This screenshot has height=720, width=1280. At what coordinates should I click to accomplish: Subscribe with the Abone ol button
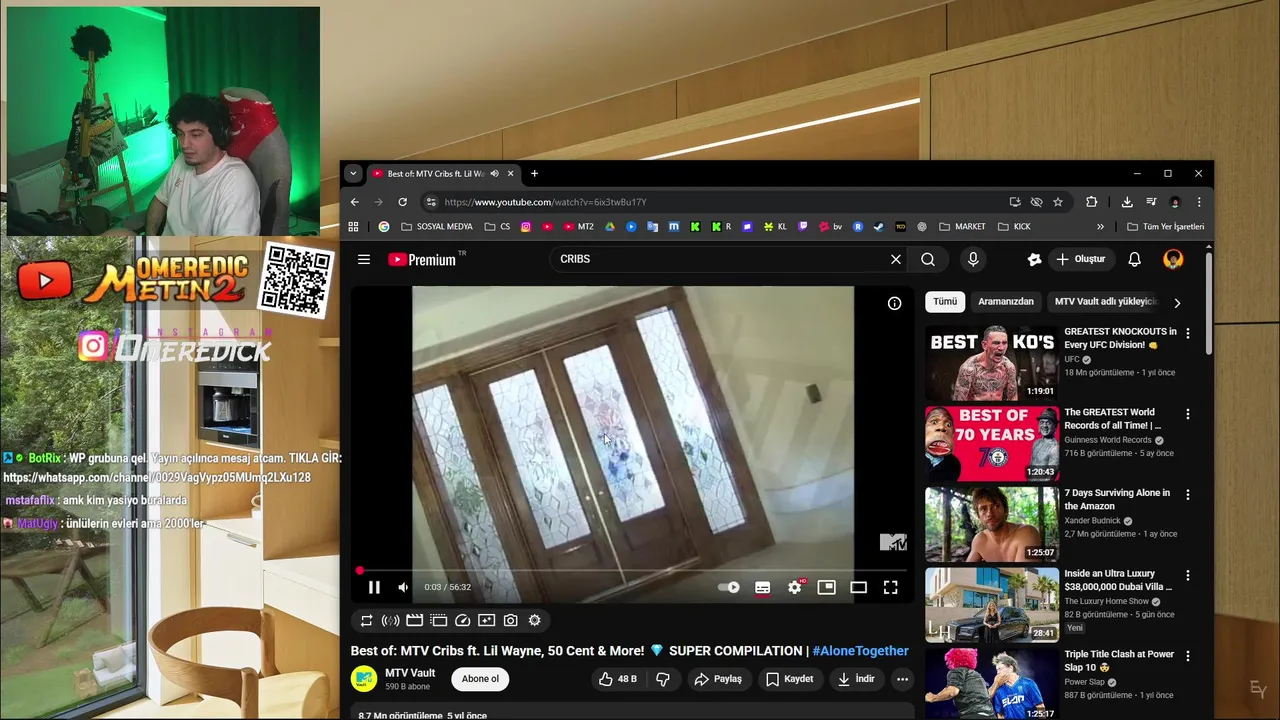click(480, 679)
